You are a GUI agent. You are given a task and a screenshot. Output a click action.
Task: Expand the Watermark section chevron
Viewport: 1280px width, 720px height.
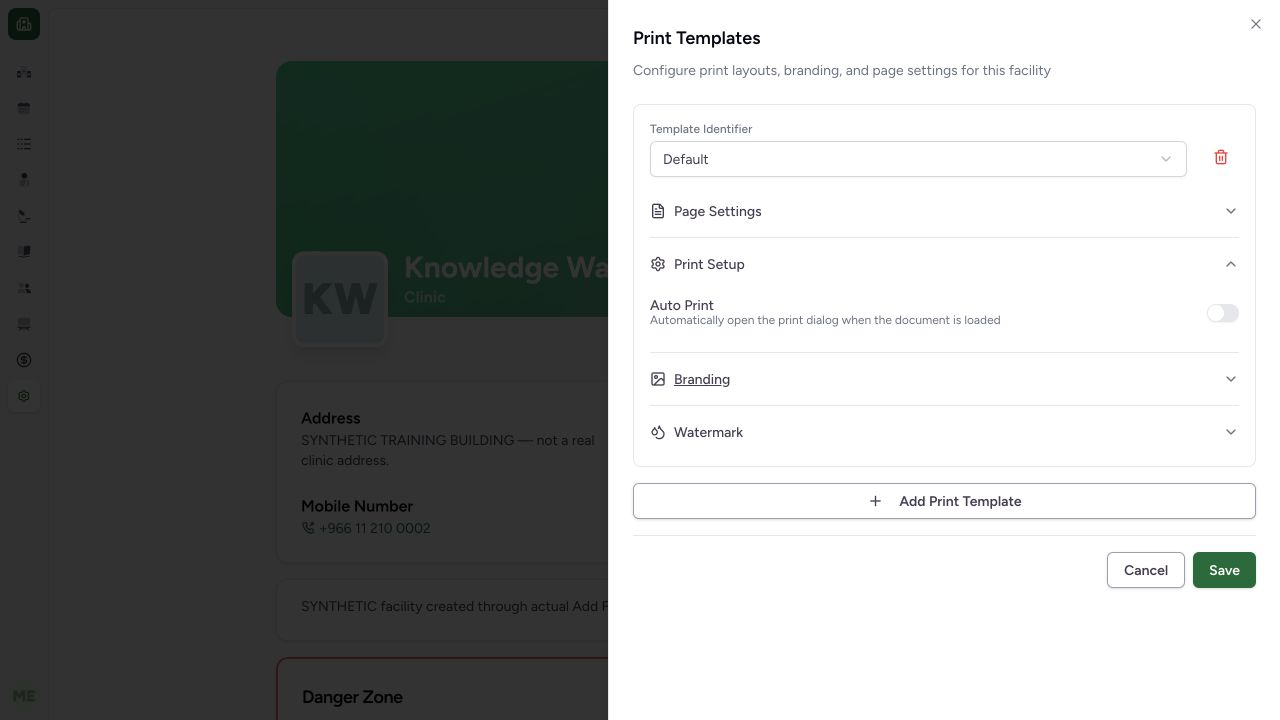pos(1231,432)
